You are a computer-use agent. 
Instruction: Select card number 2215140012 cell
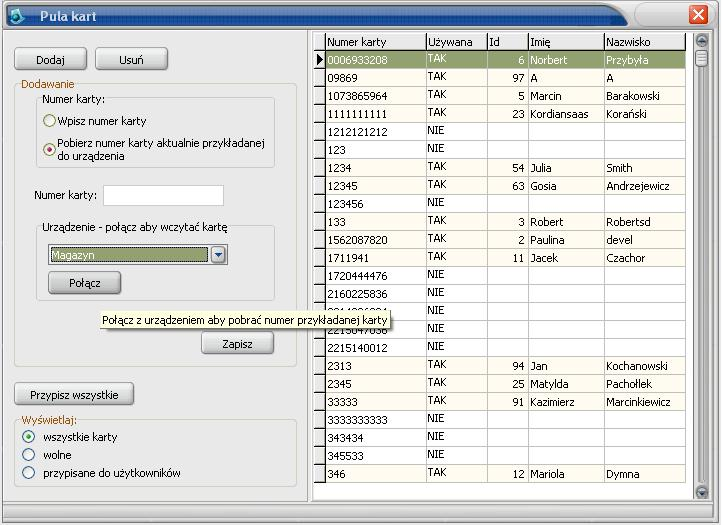pos(376,348)
